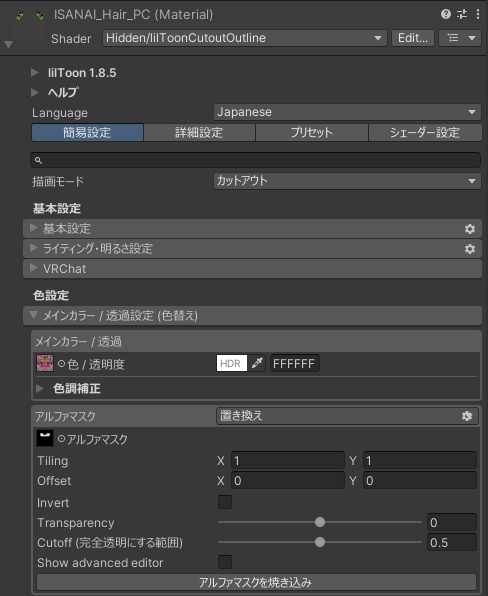Screen dimensions: 488x596
Task: Open the Language dropdown set to Japanese
Action: [347, 112]
